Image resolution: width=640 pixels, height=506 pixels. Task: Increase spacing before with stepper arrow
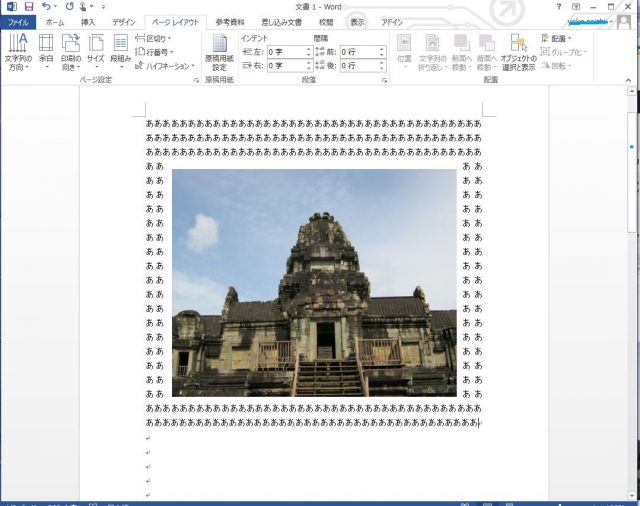382,49
